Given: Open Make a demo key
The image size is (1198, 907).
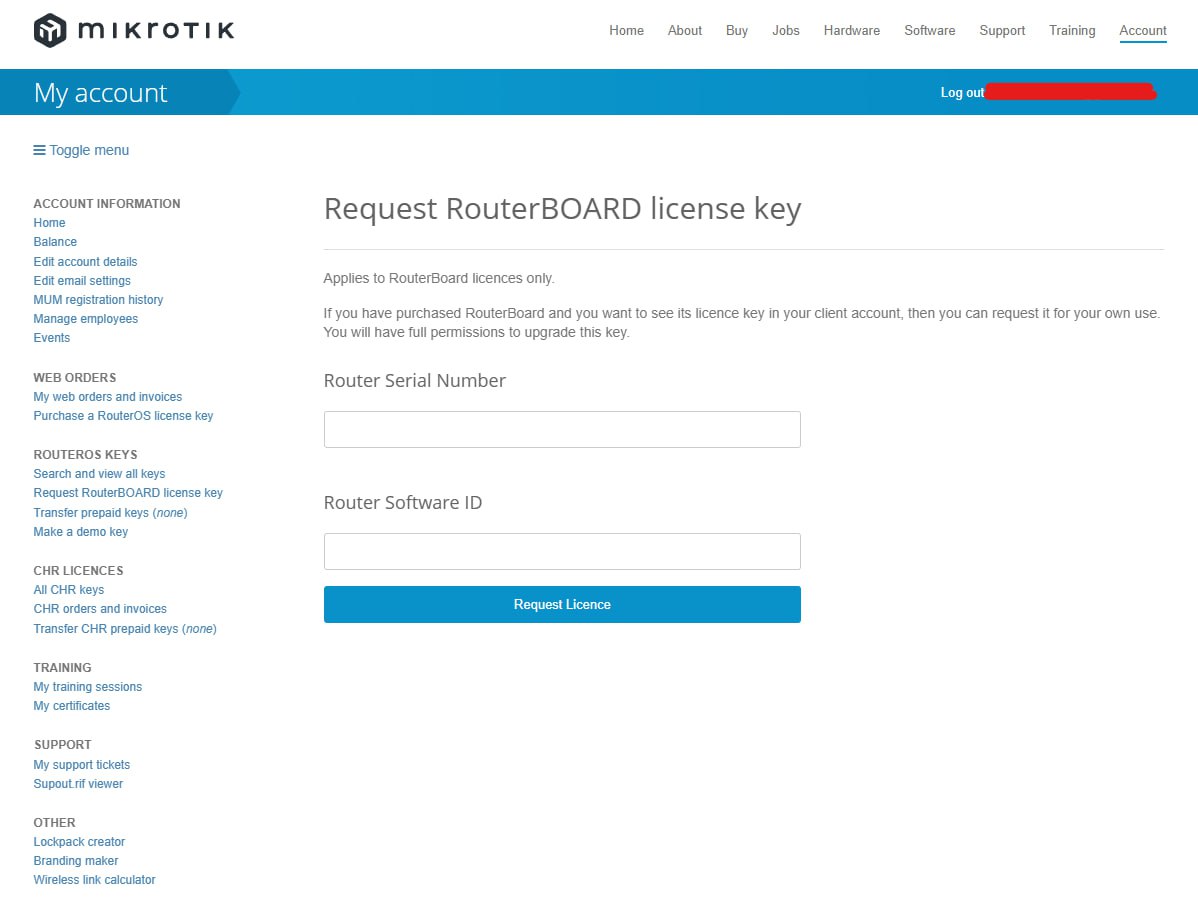Looking at the screenshot, I should pos(80,532).
